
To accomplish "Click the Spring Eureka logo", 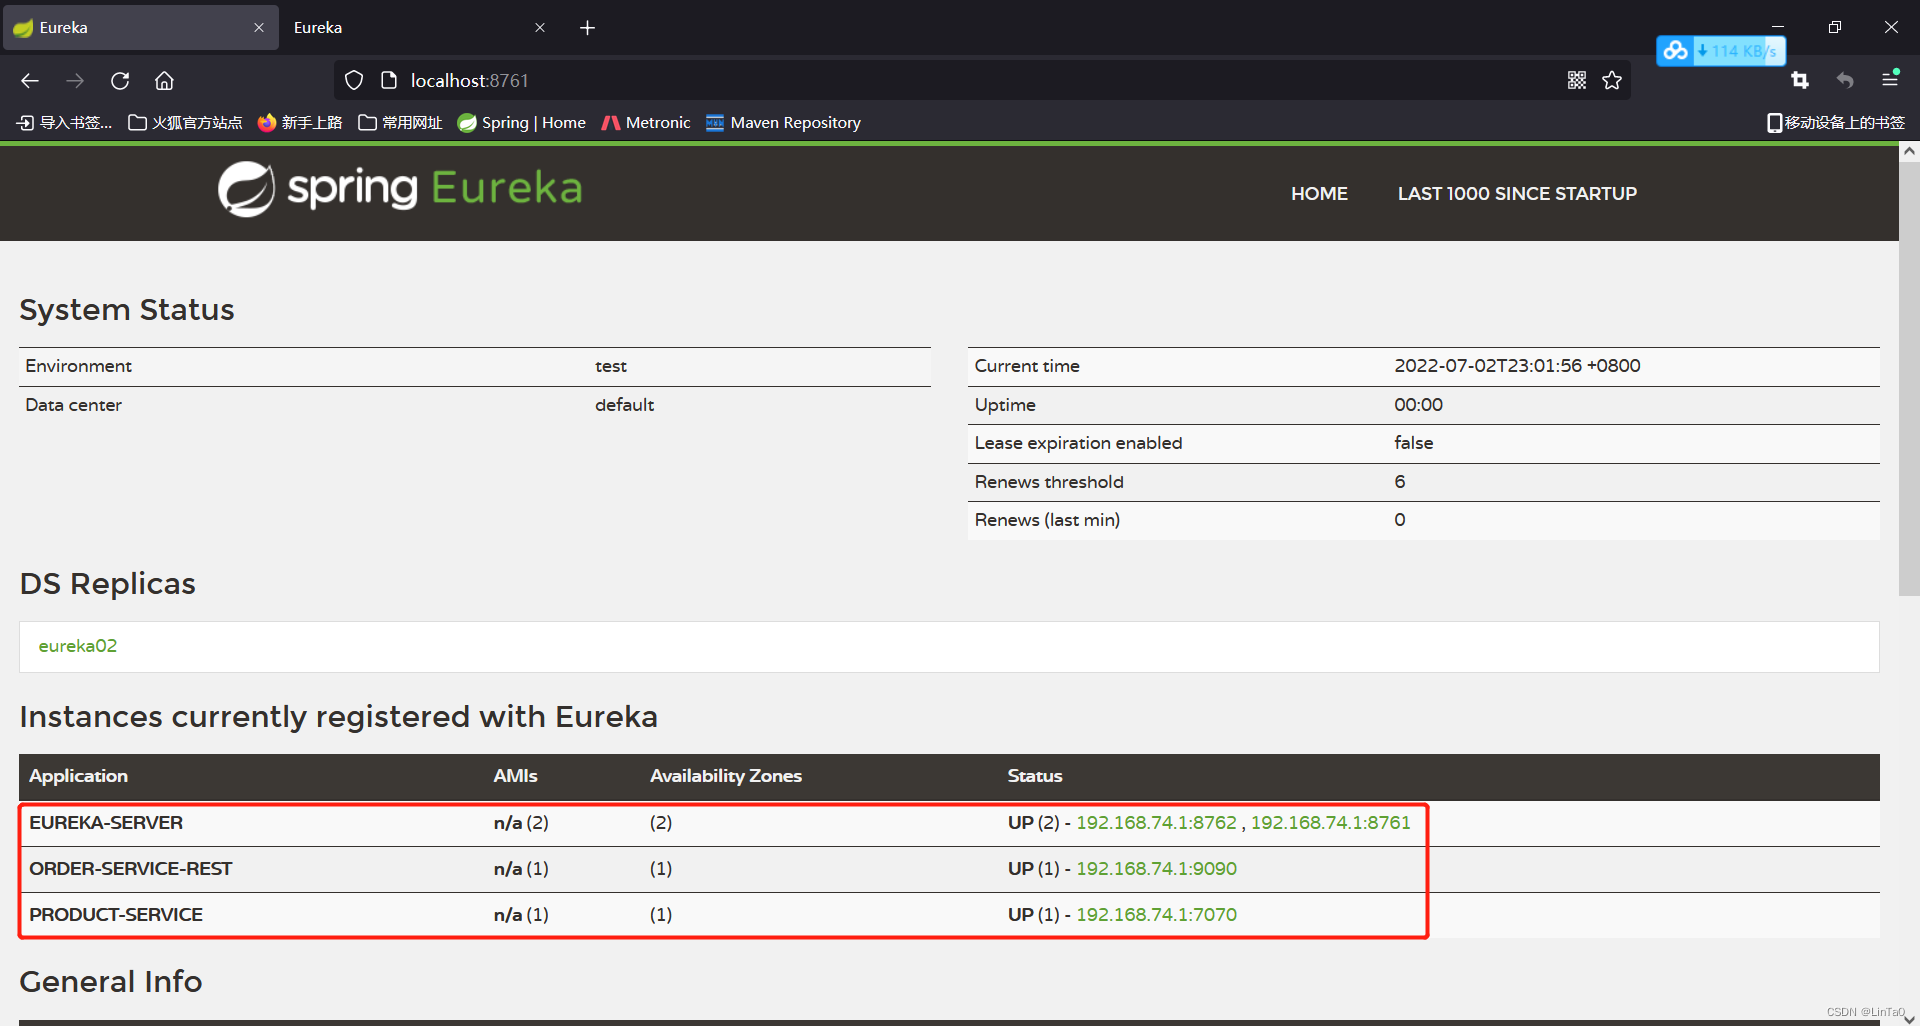I will [400, 188].
